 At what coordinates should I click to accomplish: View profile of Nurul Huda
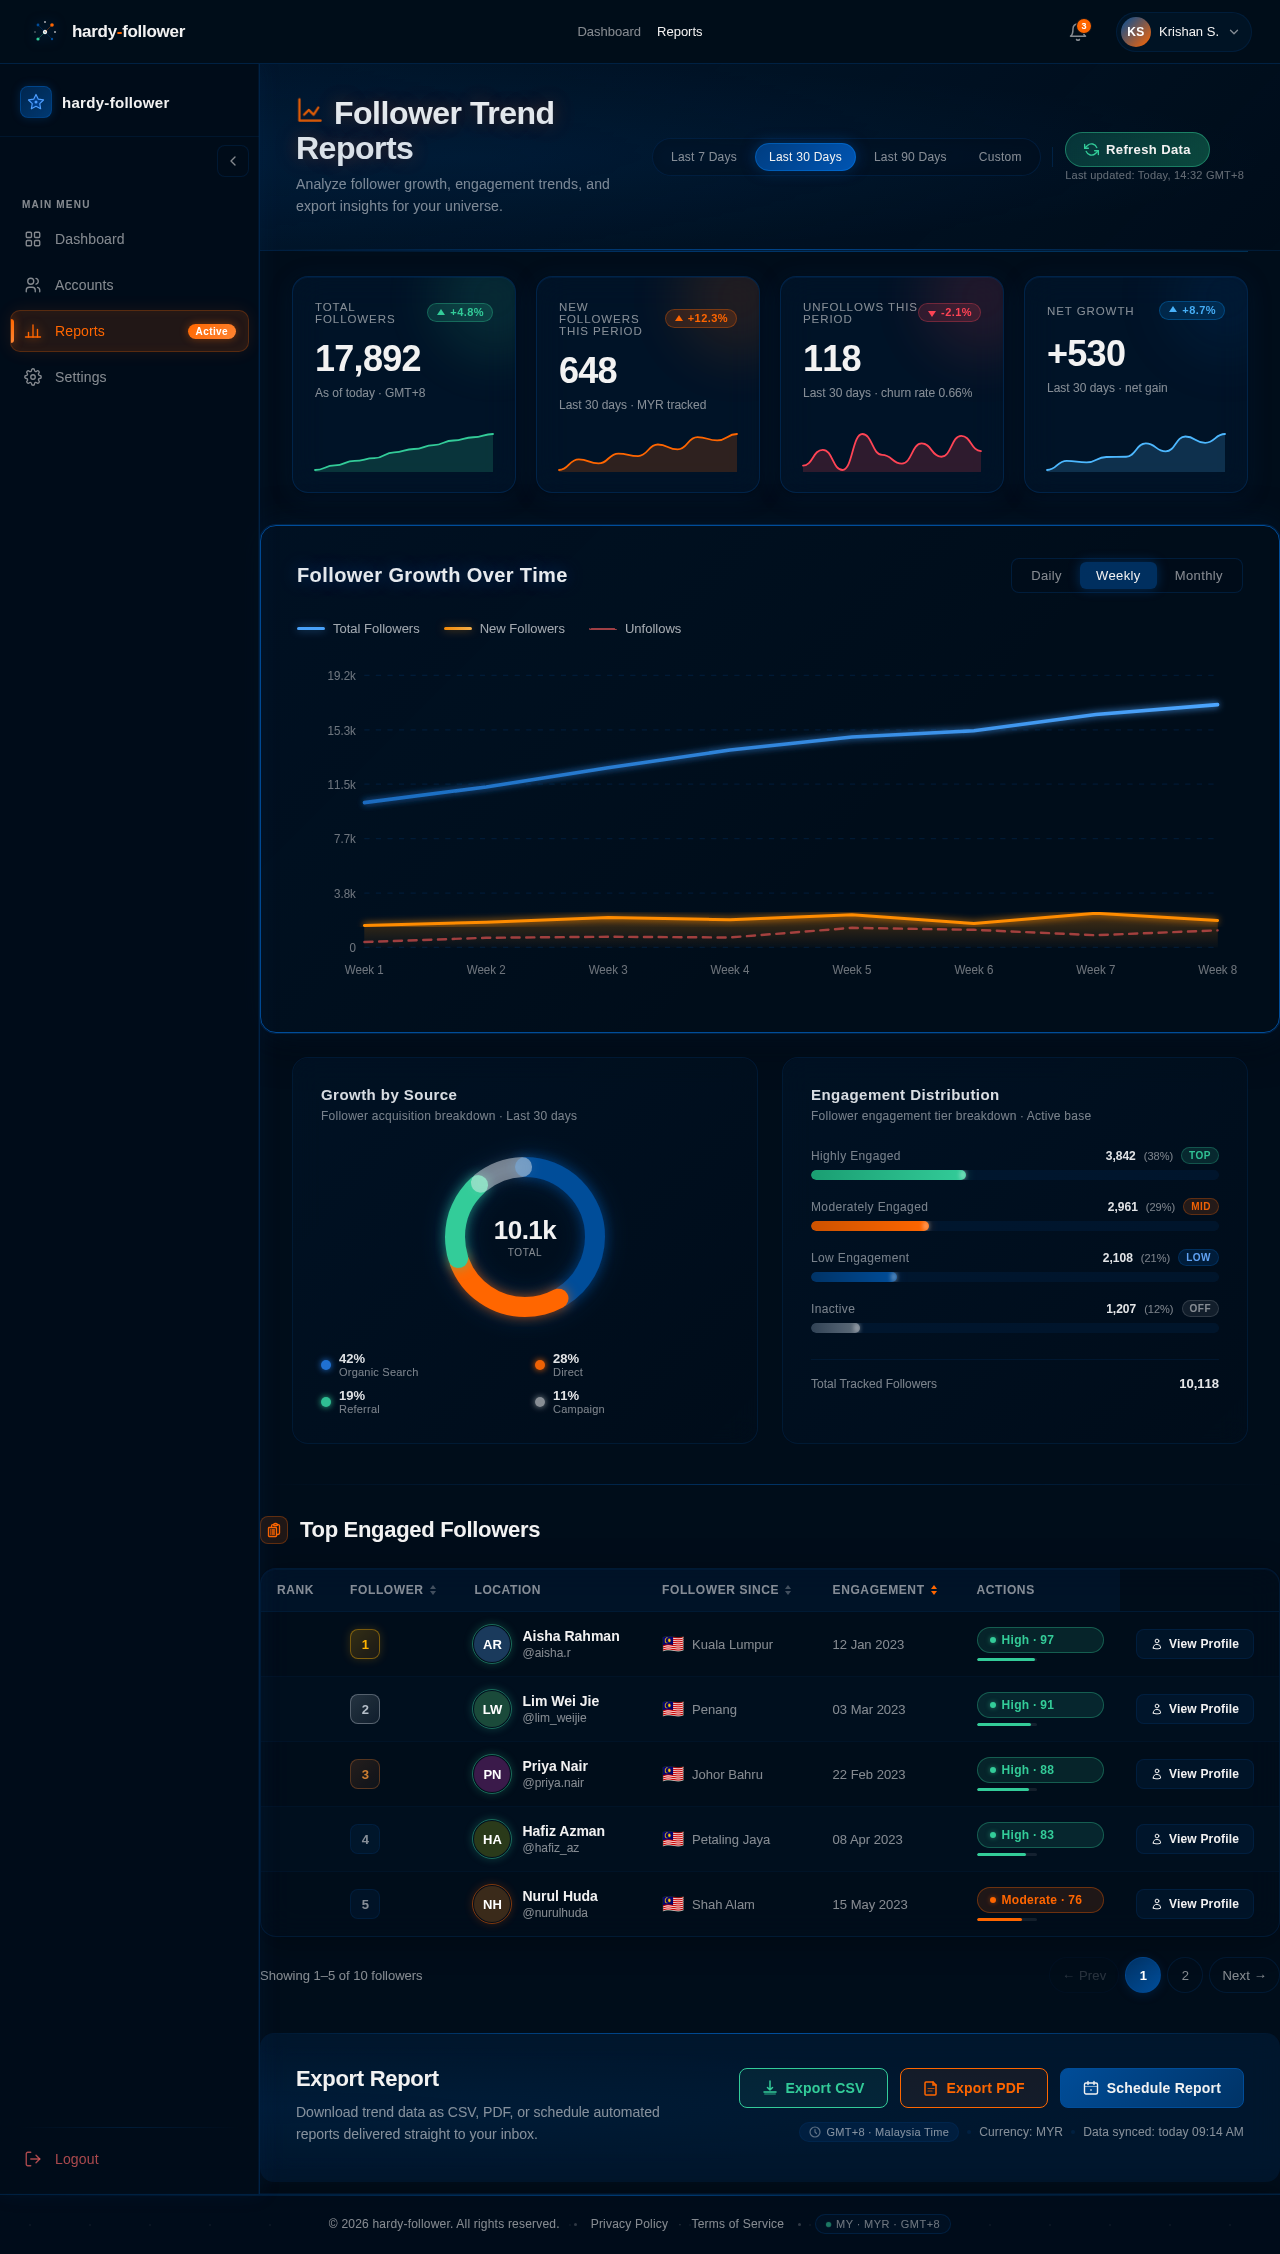pyautogui.click(x=1194, y=1904)
